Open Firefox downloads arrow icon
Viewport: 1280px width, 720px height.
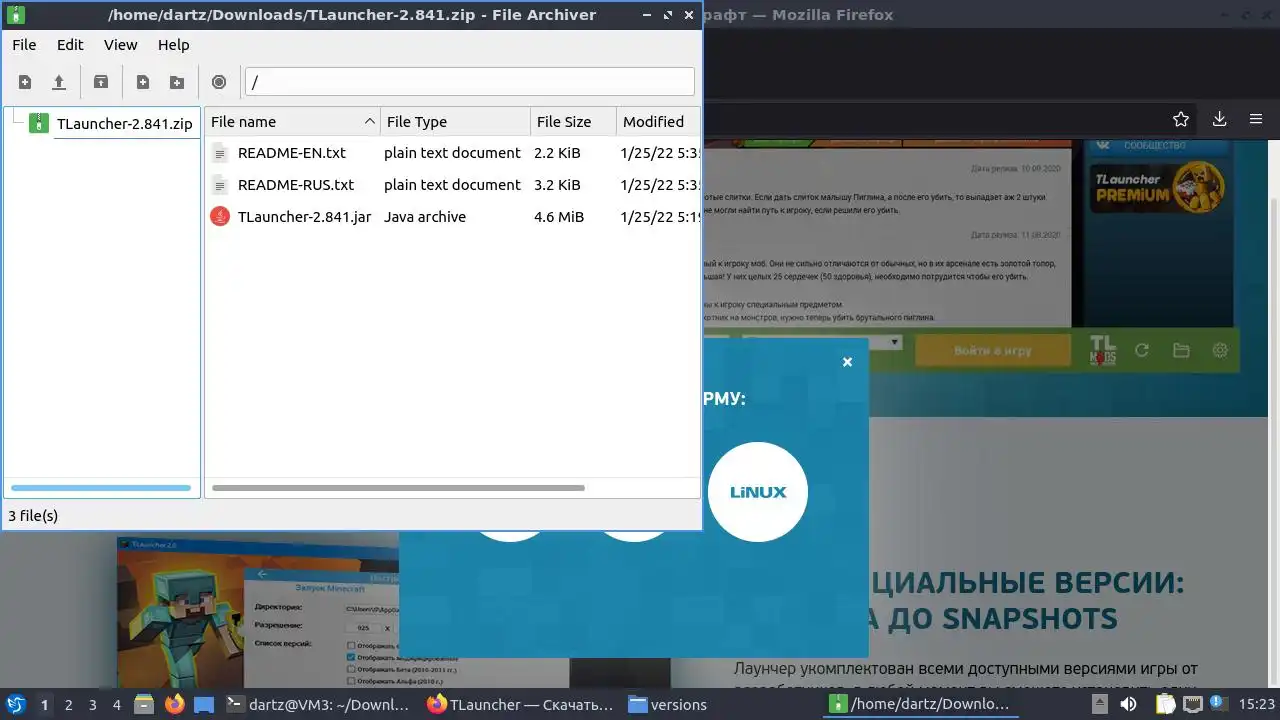click(1219, 119)
